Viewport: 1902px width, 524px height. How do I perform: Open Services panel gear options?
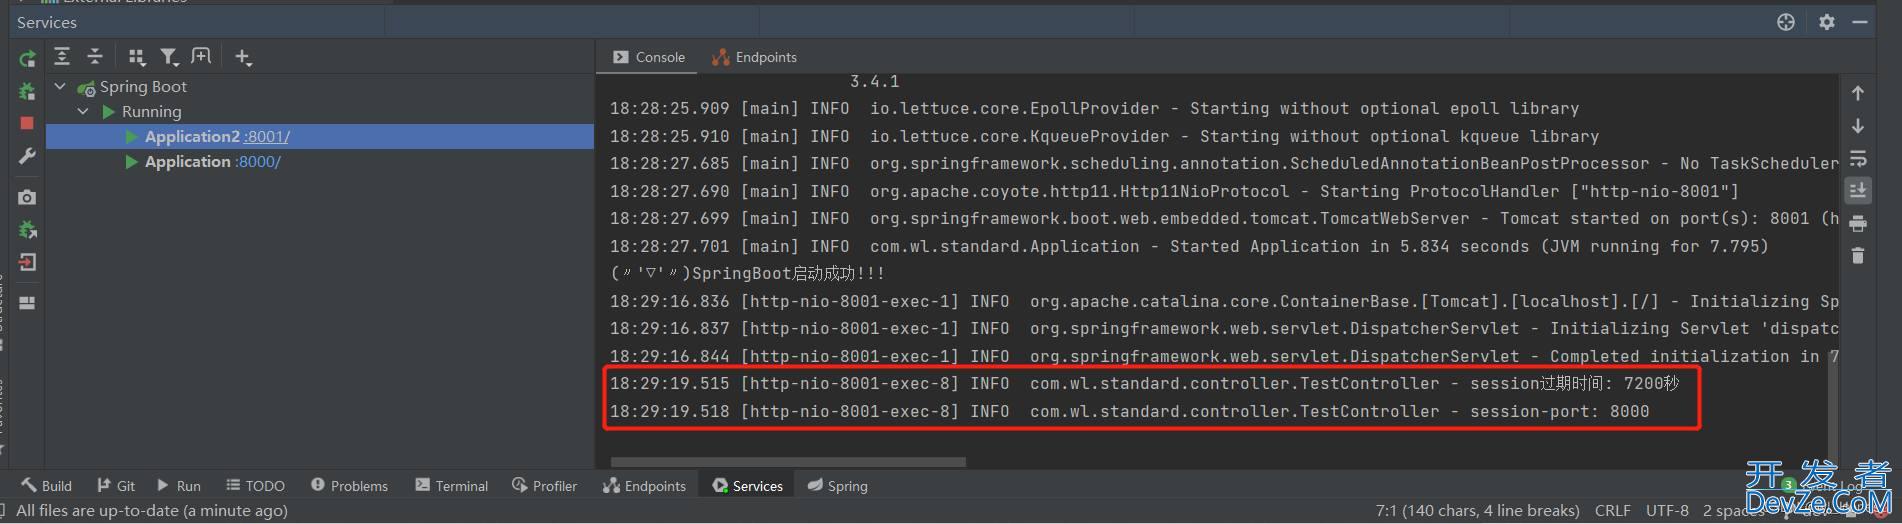[x=1827, y=22]
